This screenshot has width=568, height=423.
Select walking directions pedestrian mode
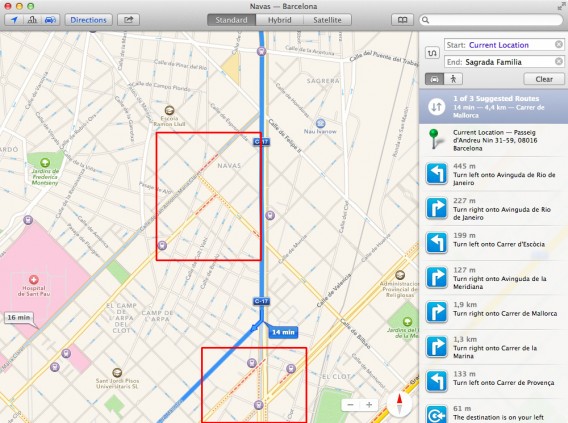pyautogui.click(x=453, y=79)
